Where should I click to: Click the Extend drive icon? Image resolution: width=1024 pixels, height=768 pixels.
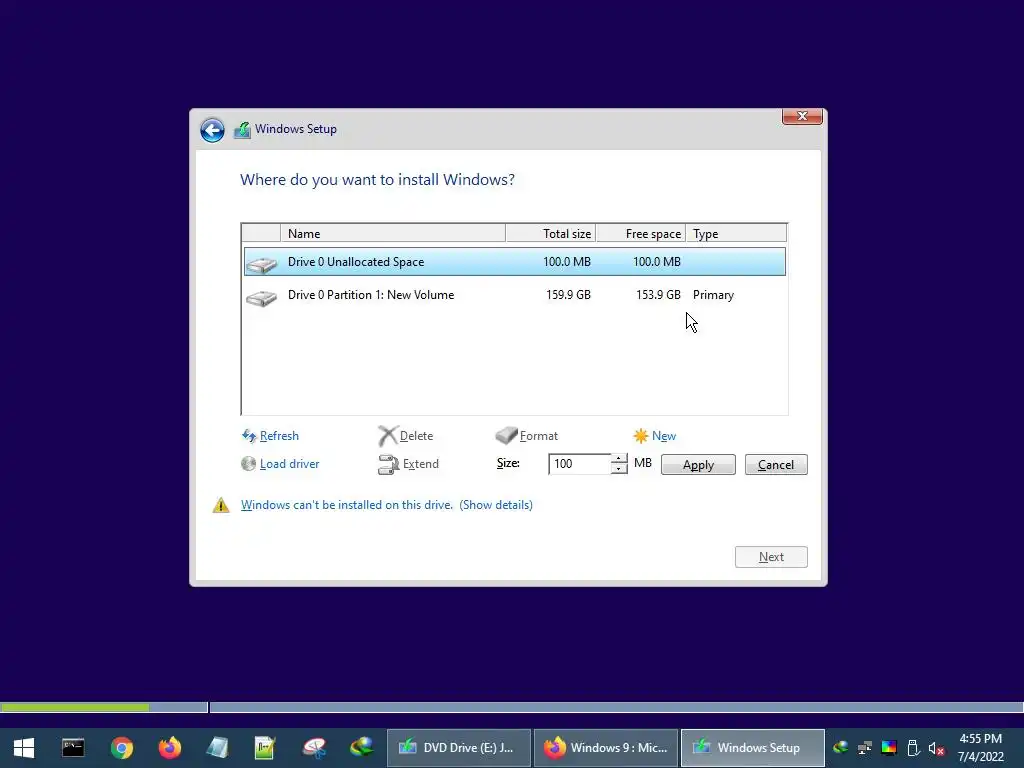pos(389,464)
